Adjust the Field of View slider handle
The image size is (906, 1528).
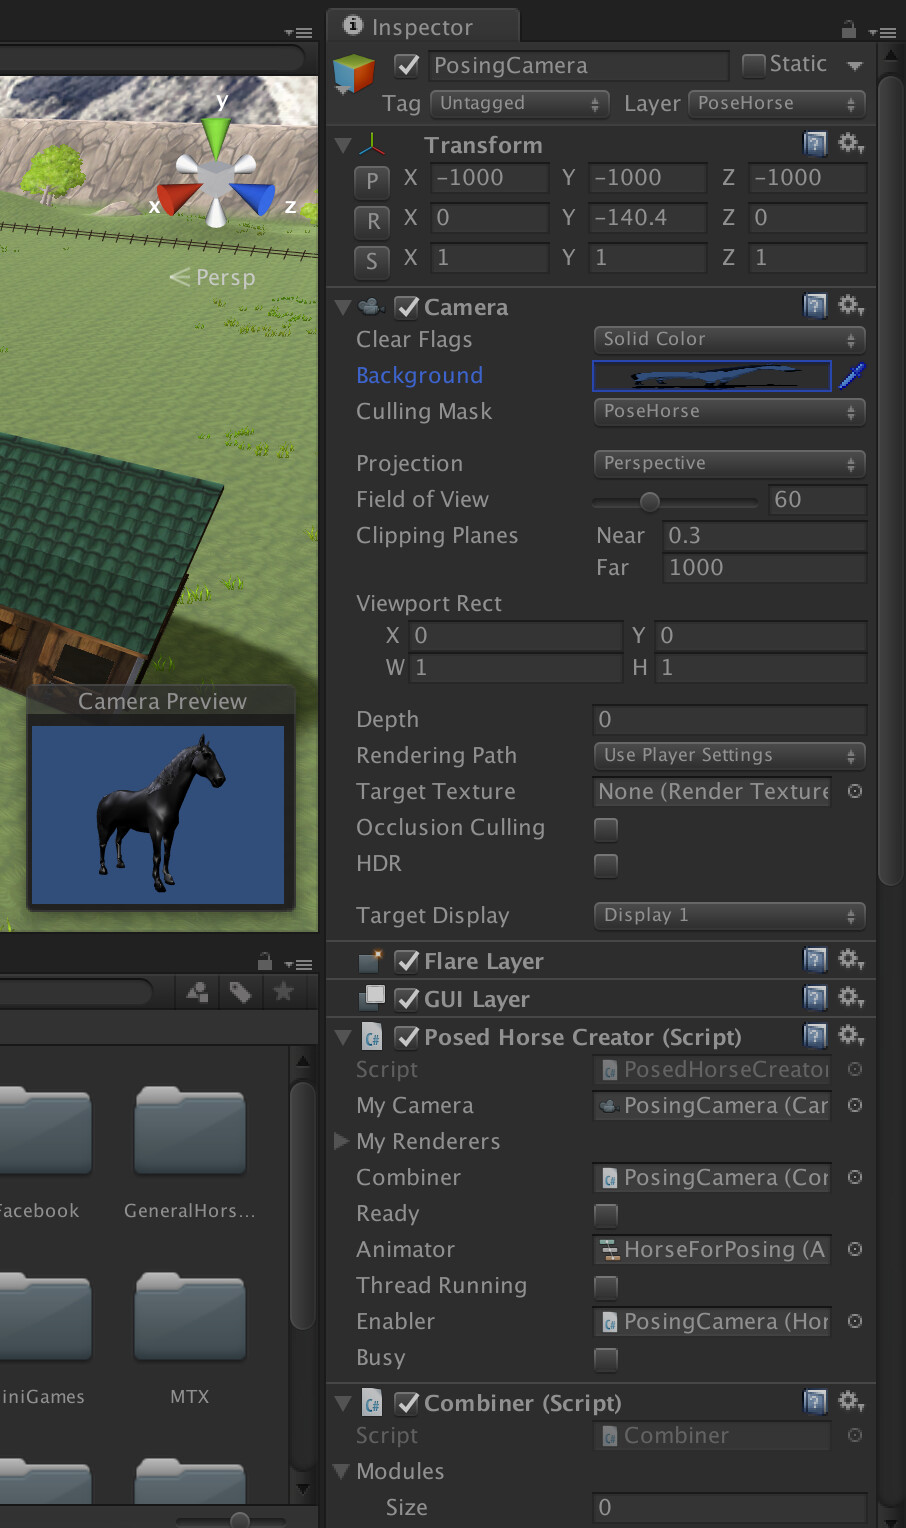pos(649,501)
